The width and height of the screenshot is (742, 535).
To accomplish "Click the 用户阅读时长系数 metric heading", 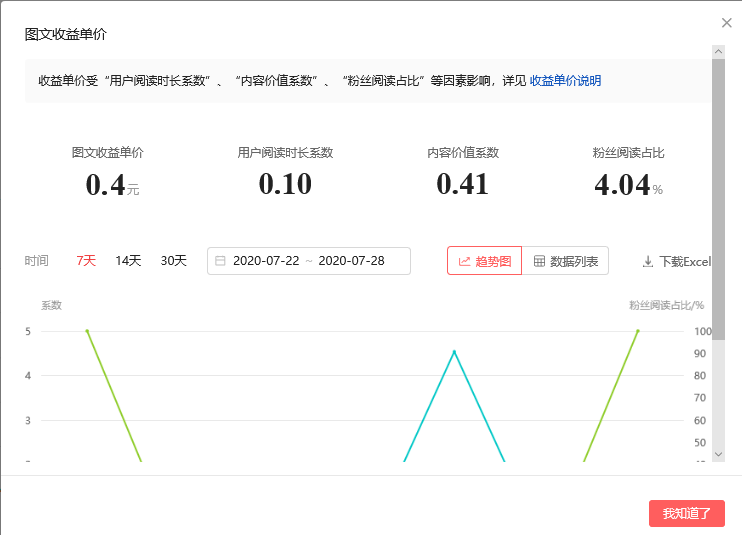I will point(285,153).
